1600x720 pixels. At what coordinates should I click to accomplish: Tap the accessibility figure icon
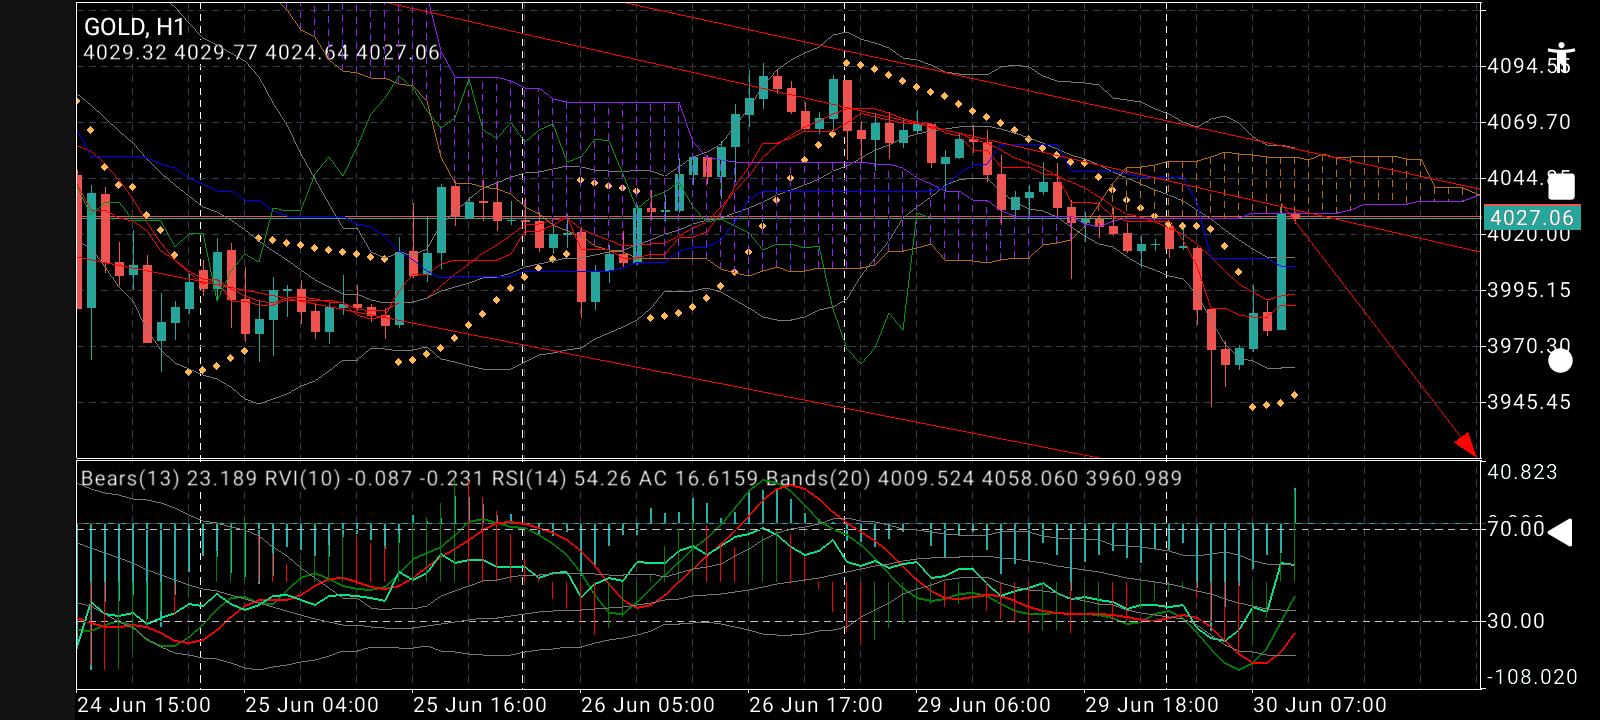click(x=1560, y=57)
